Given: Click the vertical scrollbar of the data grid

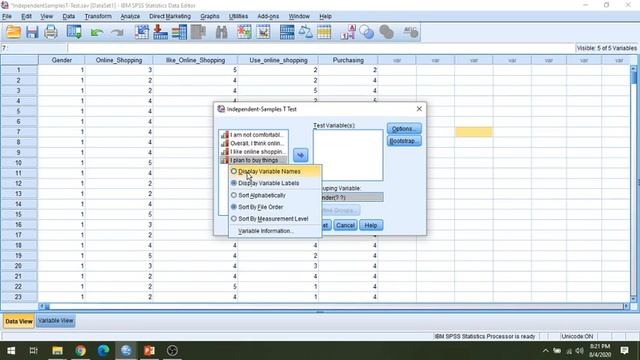Looking at the screenshot, I should pyautogui.click(x=634, y=184).
